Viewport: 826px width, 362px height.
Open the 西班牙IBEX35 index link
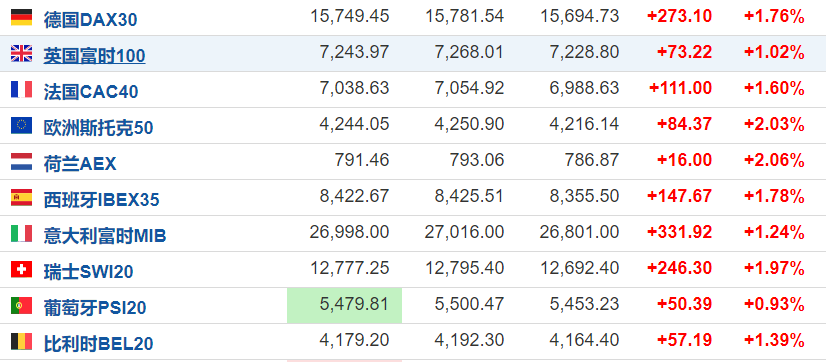point(102,200)
